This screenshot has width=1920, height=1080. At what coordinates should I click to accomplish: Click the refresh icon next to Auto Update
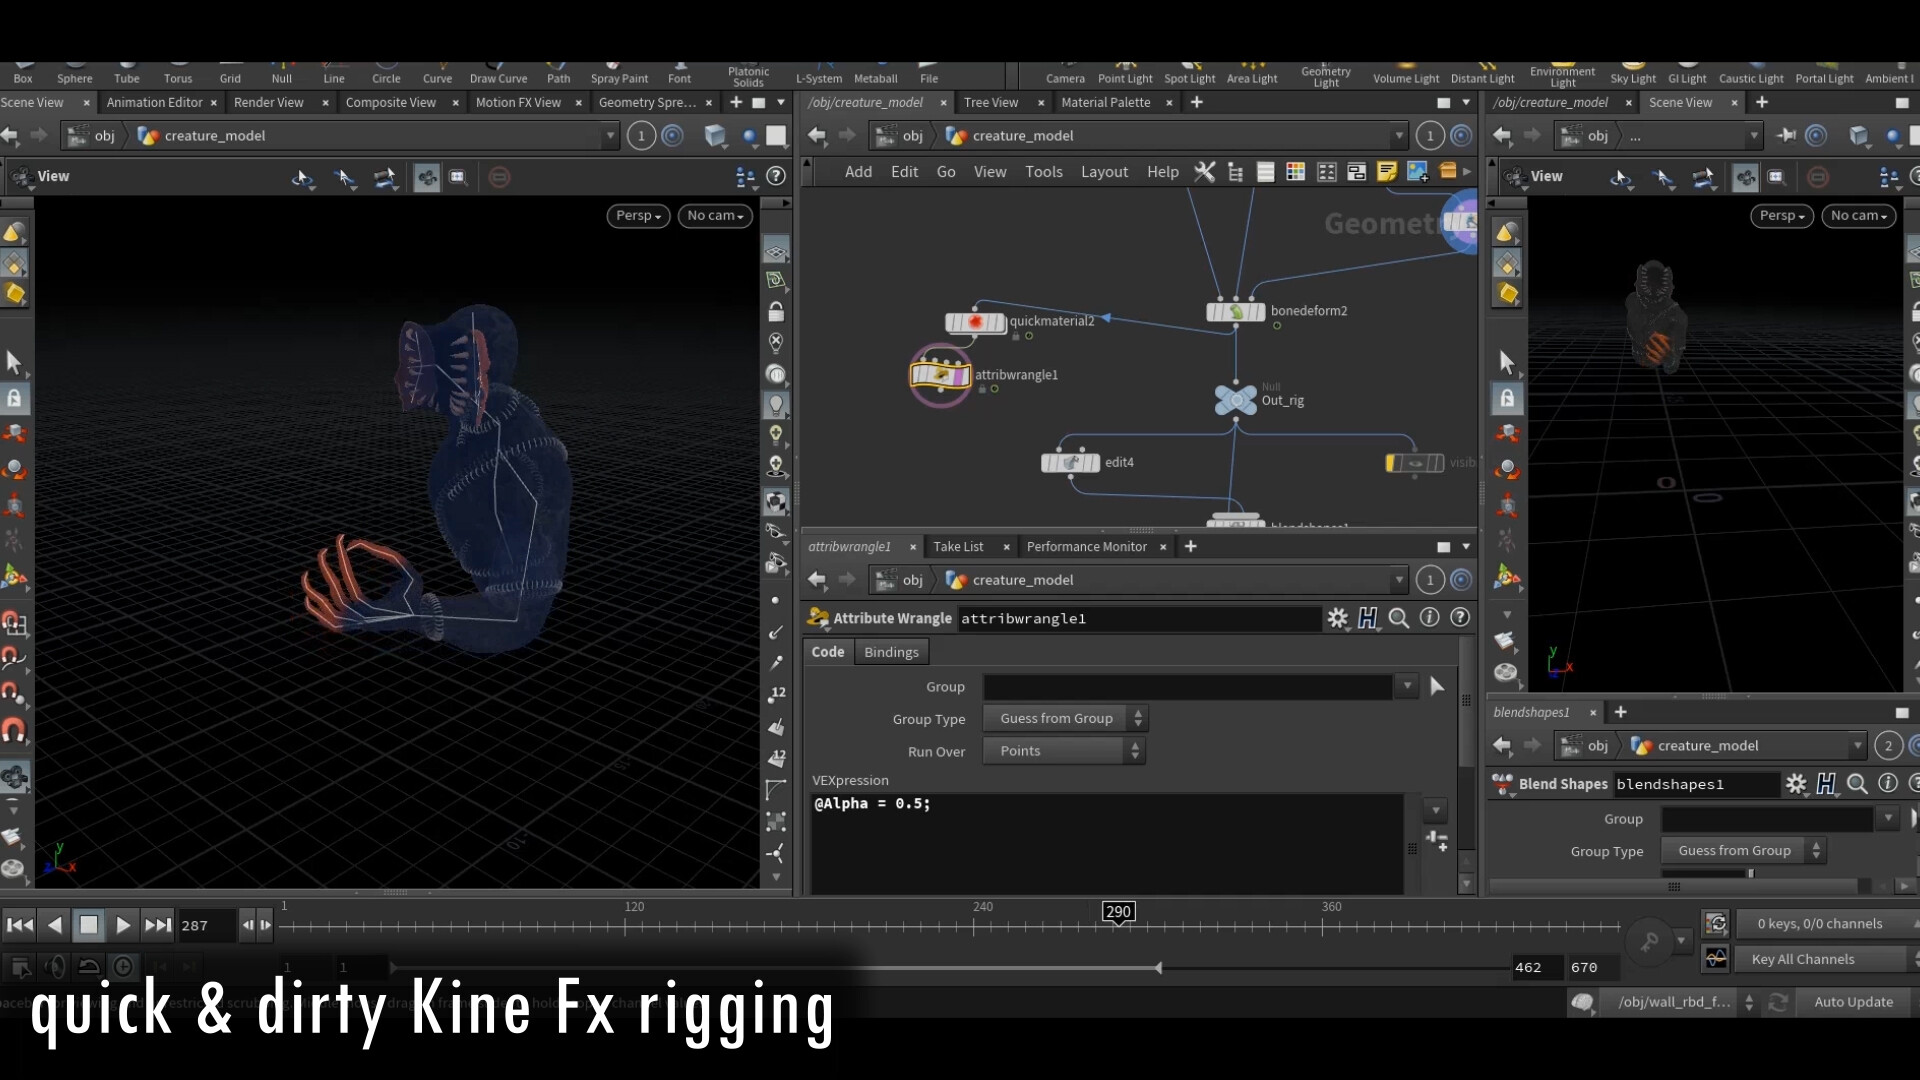click(1778, 1002)
